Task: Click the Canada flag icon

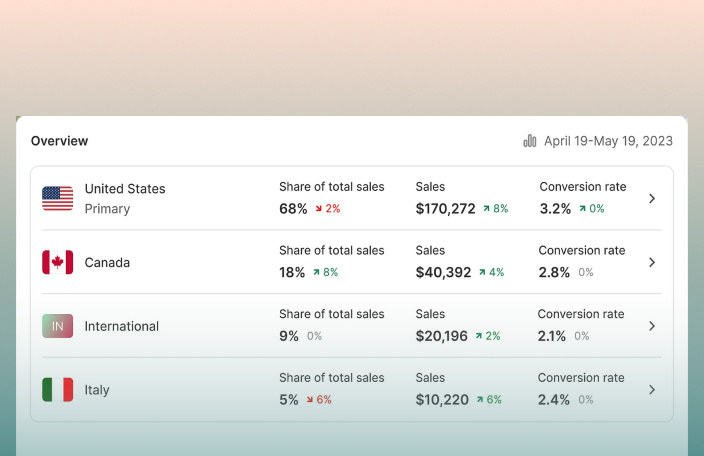Action: pyautogui.click(x=57, y=262)
